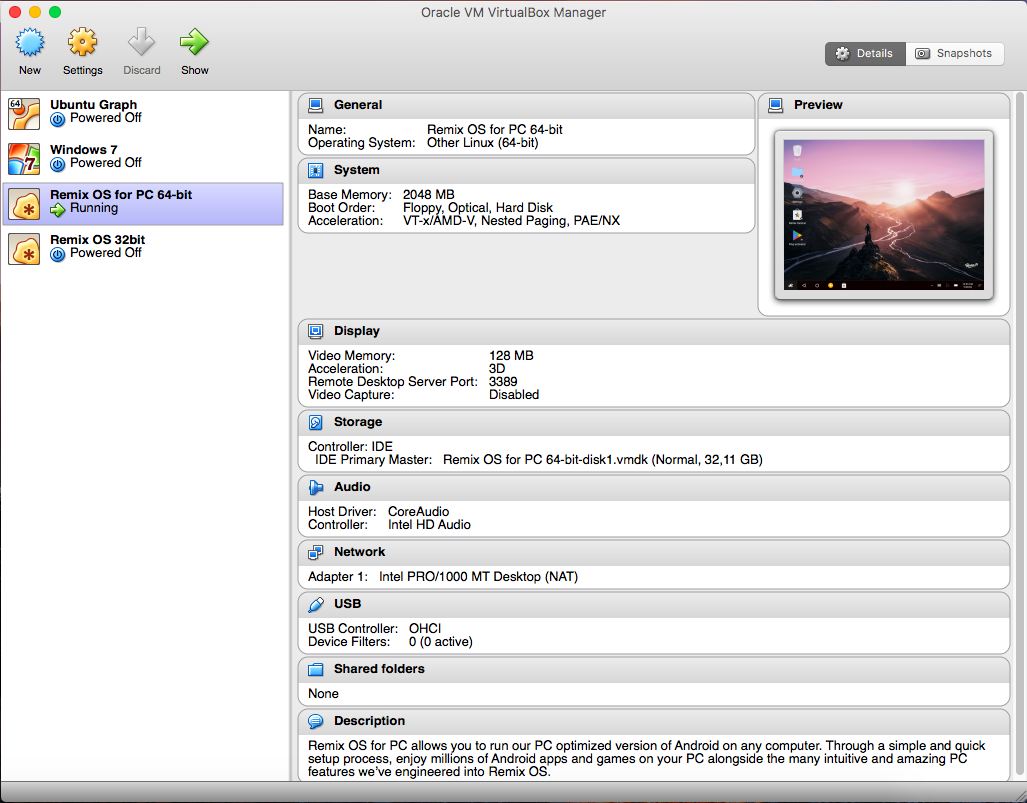Click the green Running status arrow
This screenshot has height=803, width=1027.
coord(58,210)
